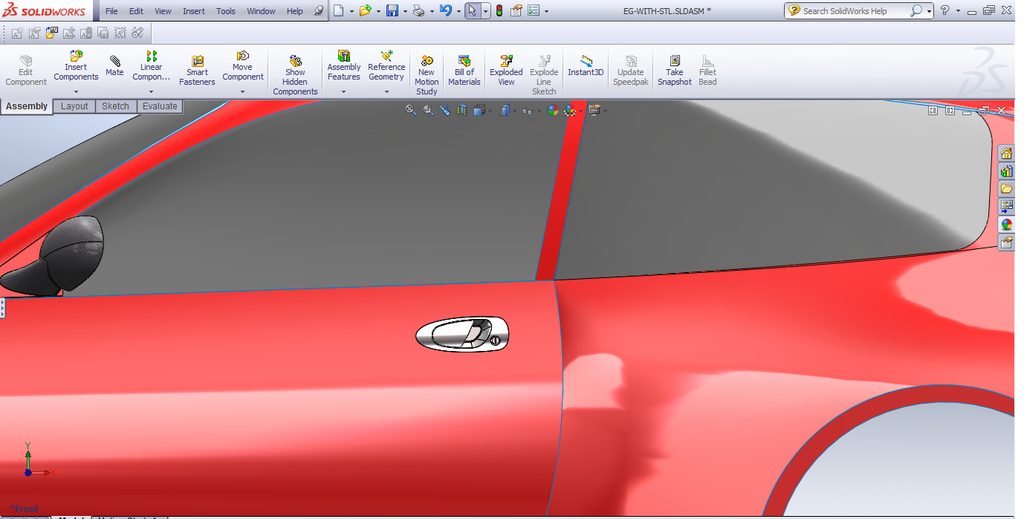Viewport: 1024px width, 519px height.
Task: Click the Exploded View tool
Action: 506,70
